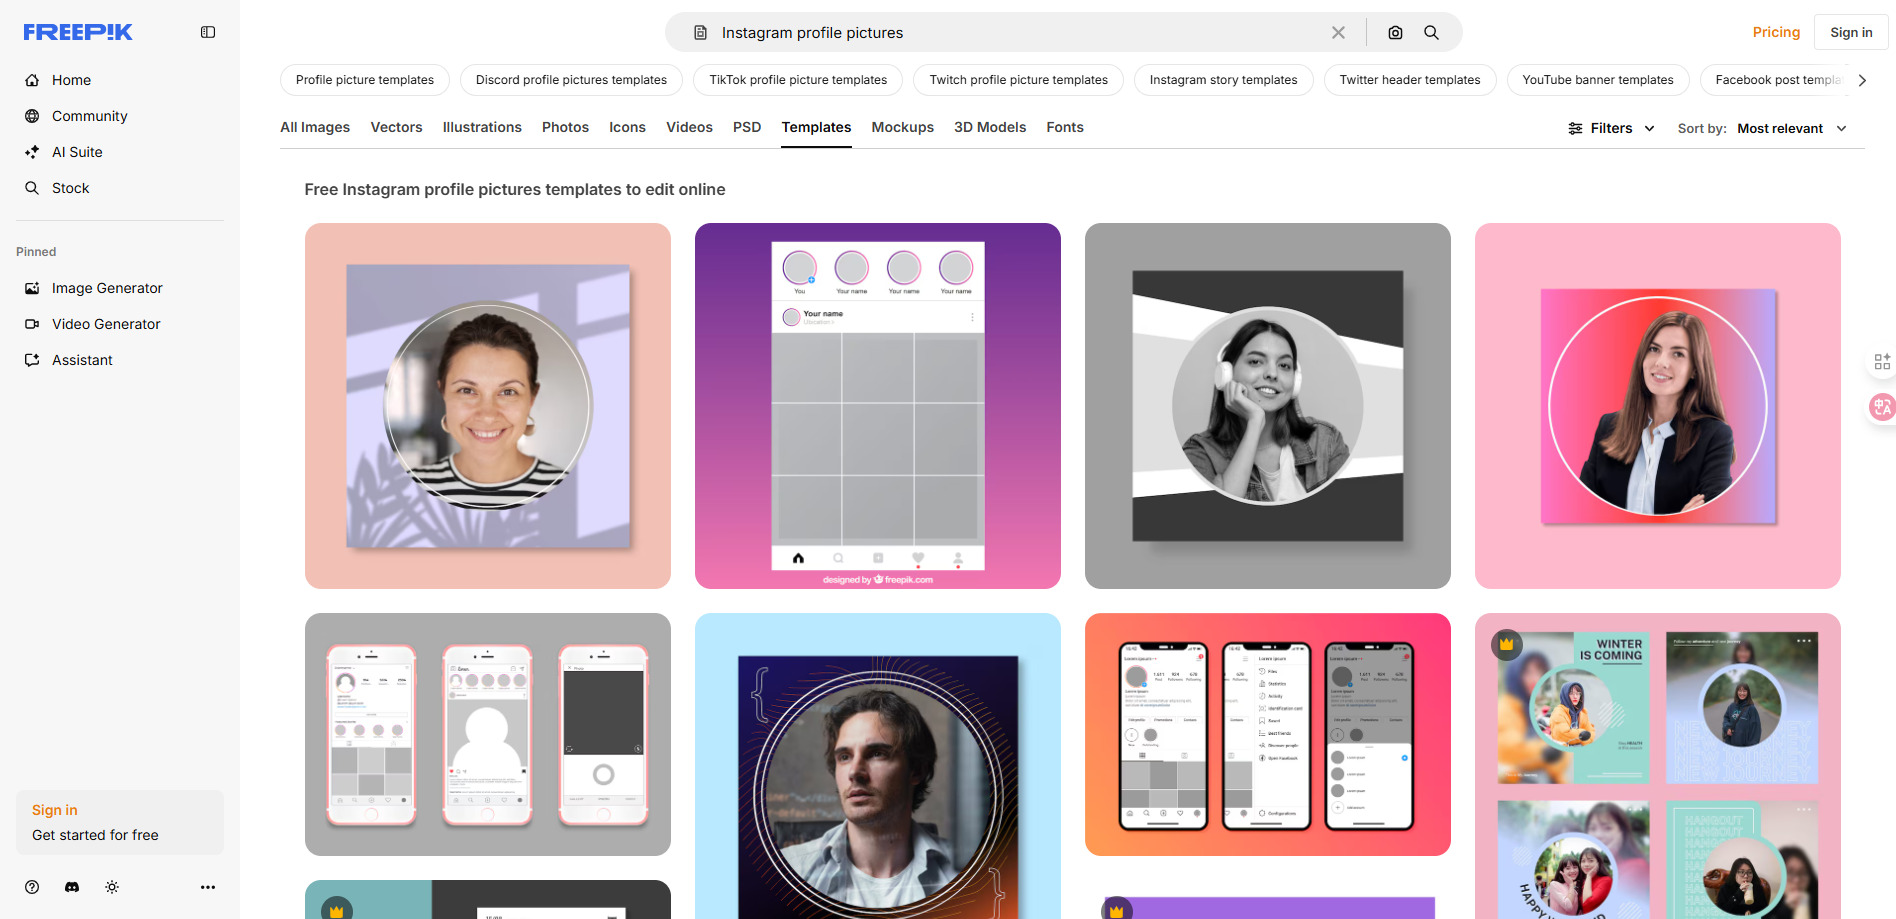Clear the search box with the X
Image resolution: width=1896 pixels, height=919 pixels.
tap(1338, 32)
